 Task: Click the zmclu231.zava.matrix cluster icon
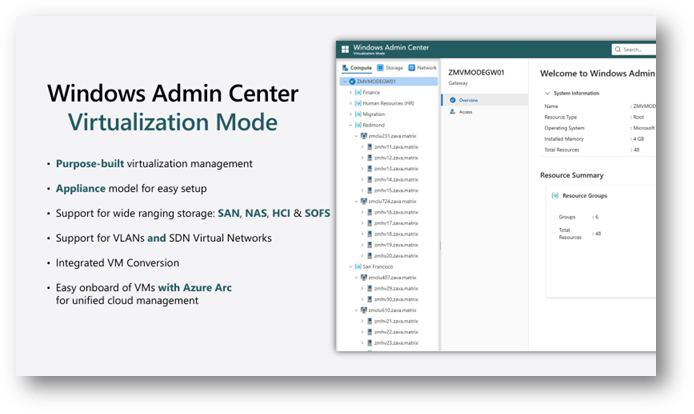(363, 135)
